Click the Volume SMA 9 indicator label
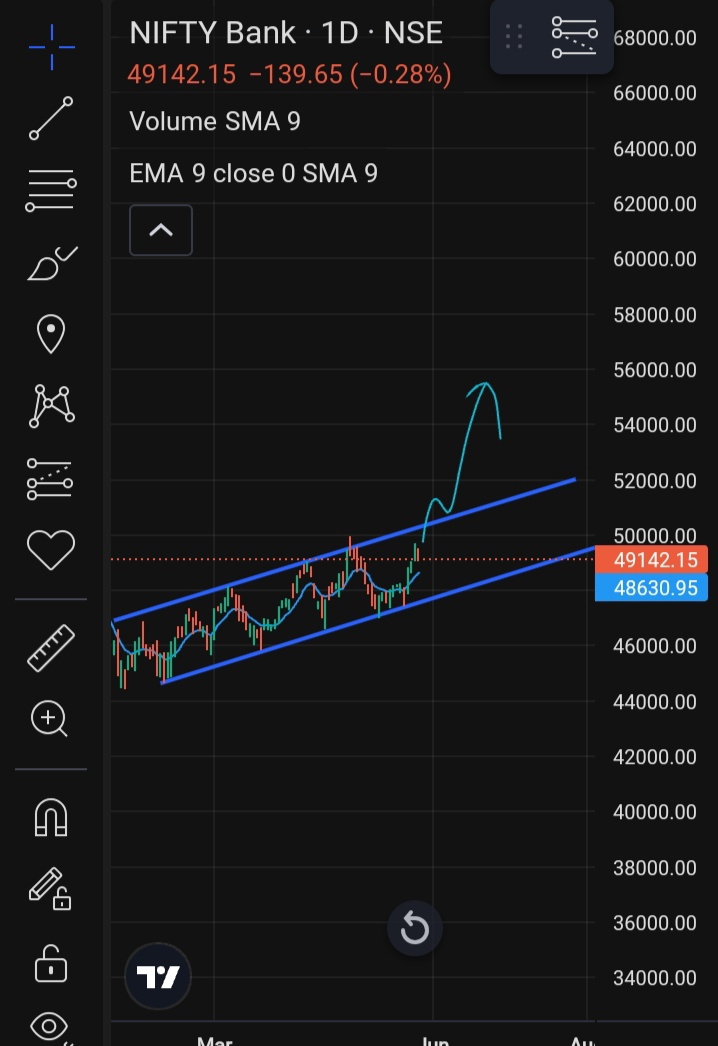718x1046 pixels. coord(215,122)
